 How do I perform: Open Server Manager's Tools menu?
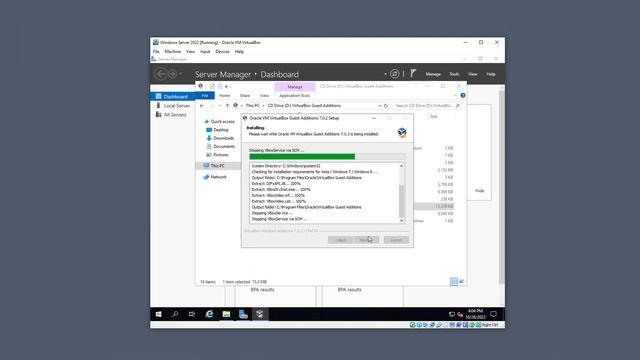click(454, 74)
